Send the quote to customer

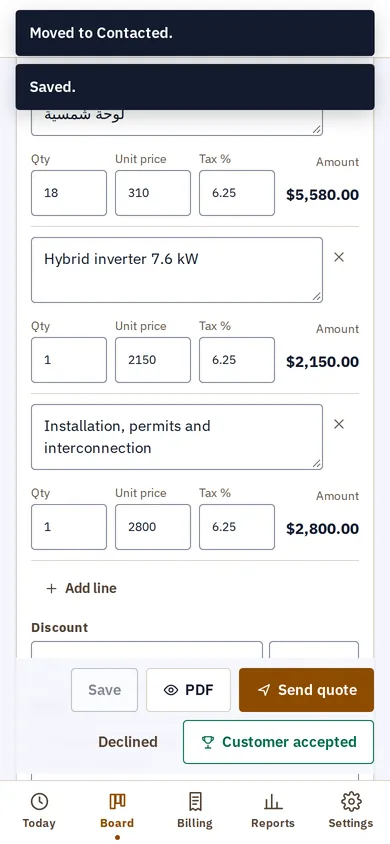pyautogui.click(x=306, y=690)
